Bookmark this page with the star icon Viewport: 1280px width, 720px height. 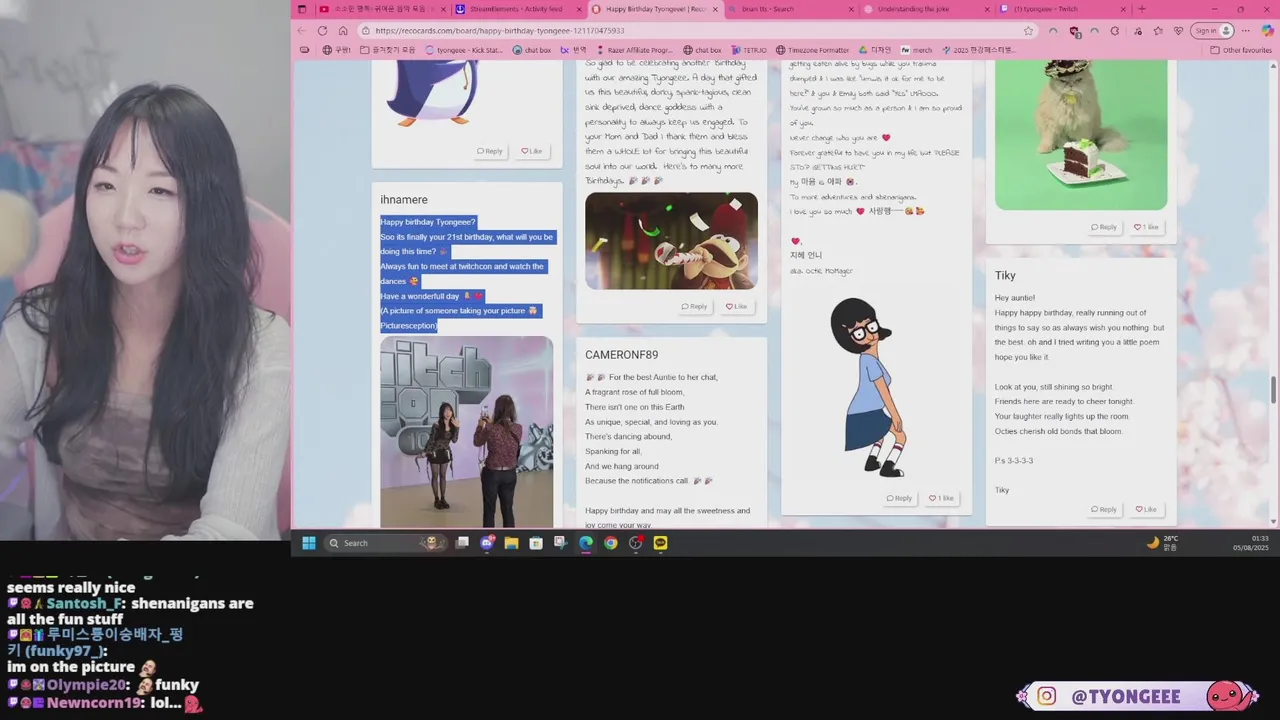tap(1028, 31)
